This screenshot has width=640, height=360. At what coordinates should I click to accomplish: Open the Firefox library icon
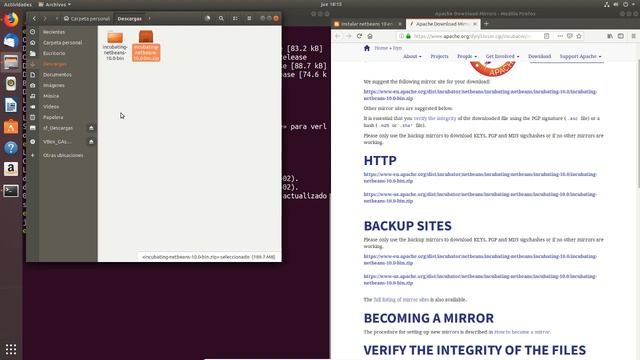(x=610, y=36)
